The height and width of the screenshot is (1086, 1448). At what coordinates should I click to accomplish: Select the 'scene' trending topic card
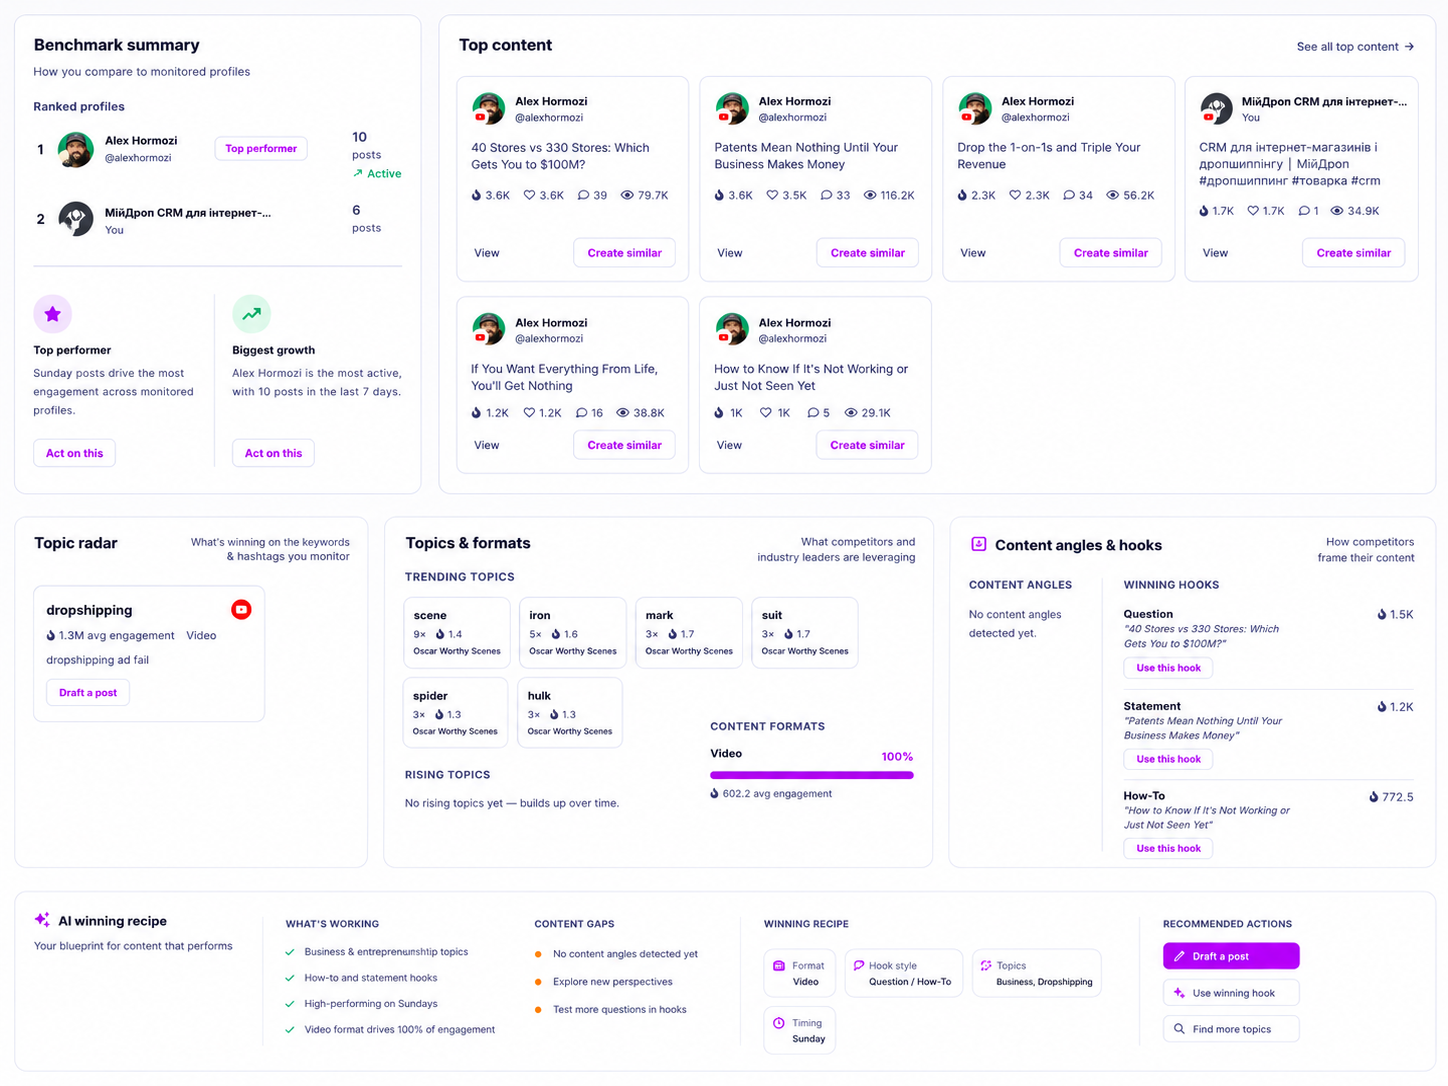[457, 633]
